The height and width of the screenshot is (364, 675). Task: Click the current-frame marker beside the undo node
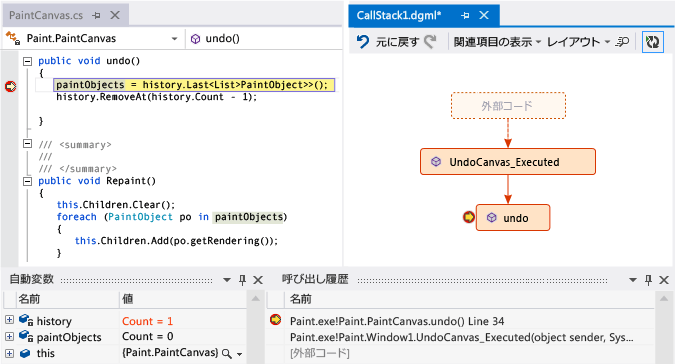pyautogui.click(x=468, y=217)
